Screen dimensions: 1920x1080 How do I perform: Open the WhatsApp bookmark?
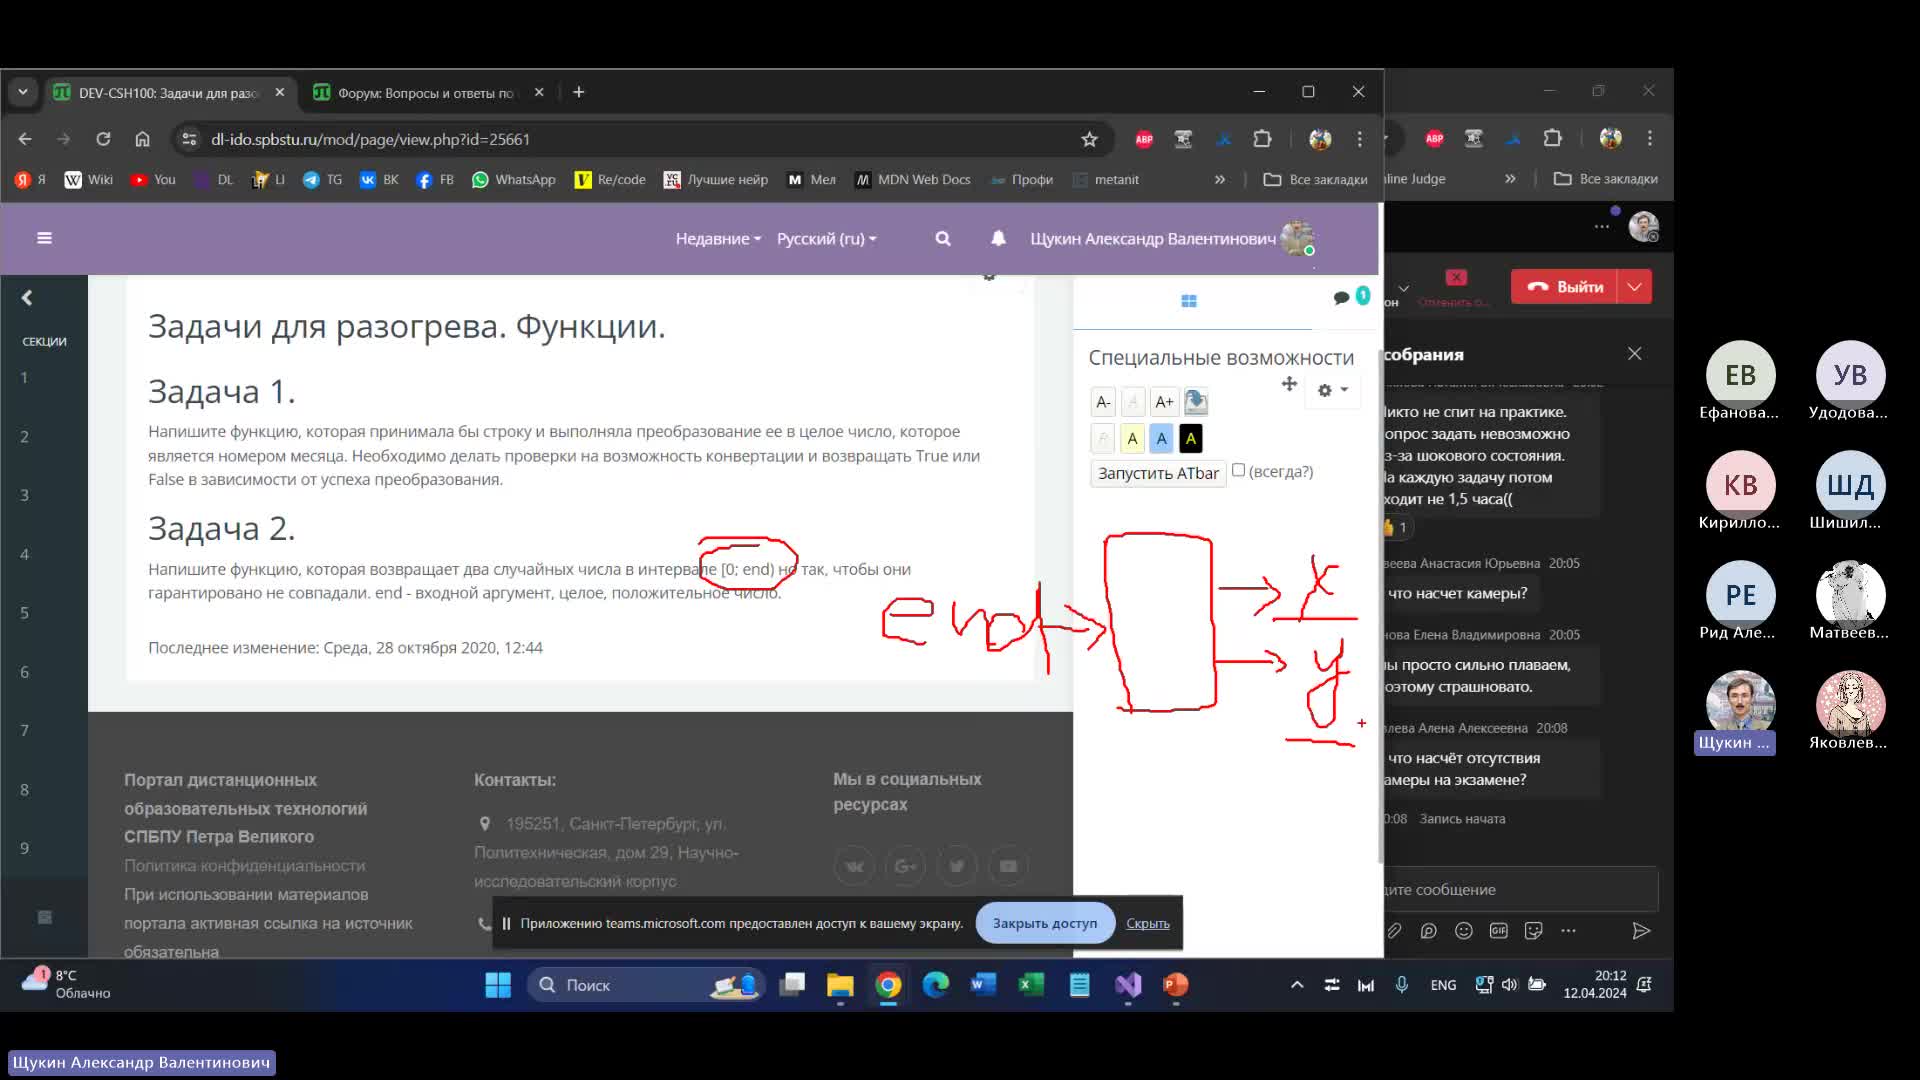point(513,180)
